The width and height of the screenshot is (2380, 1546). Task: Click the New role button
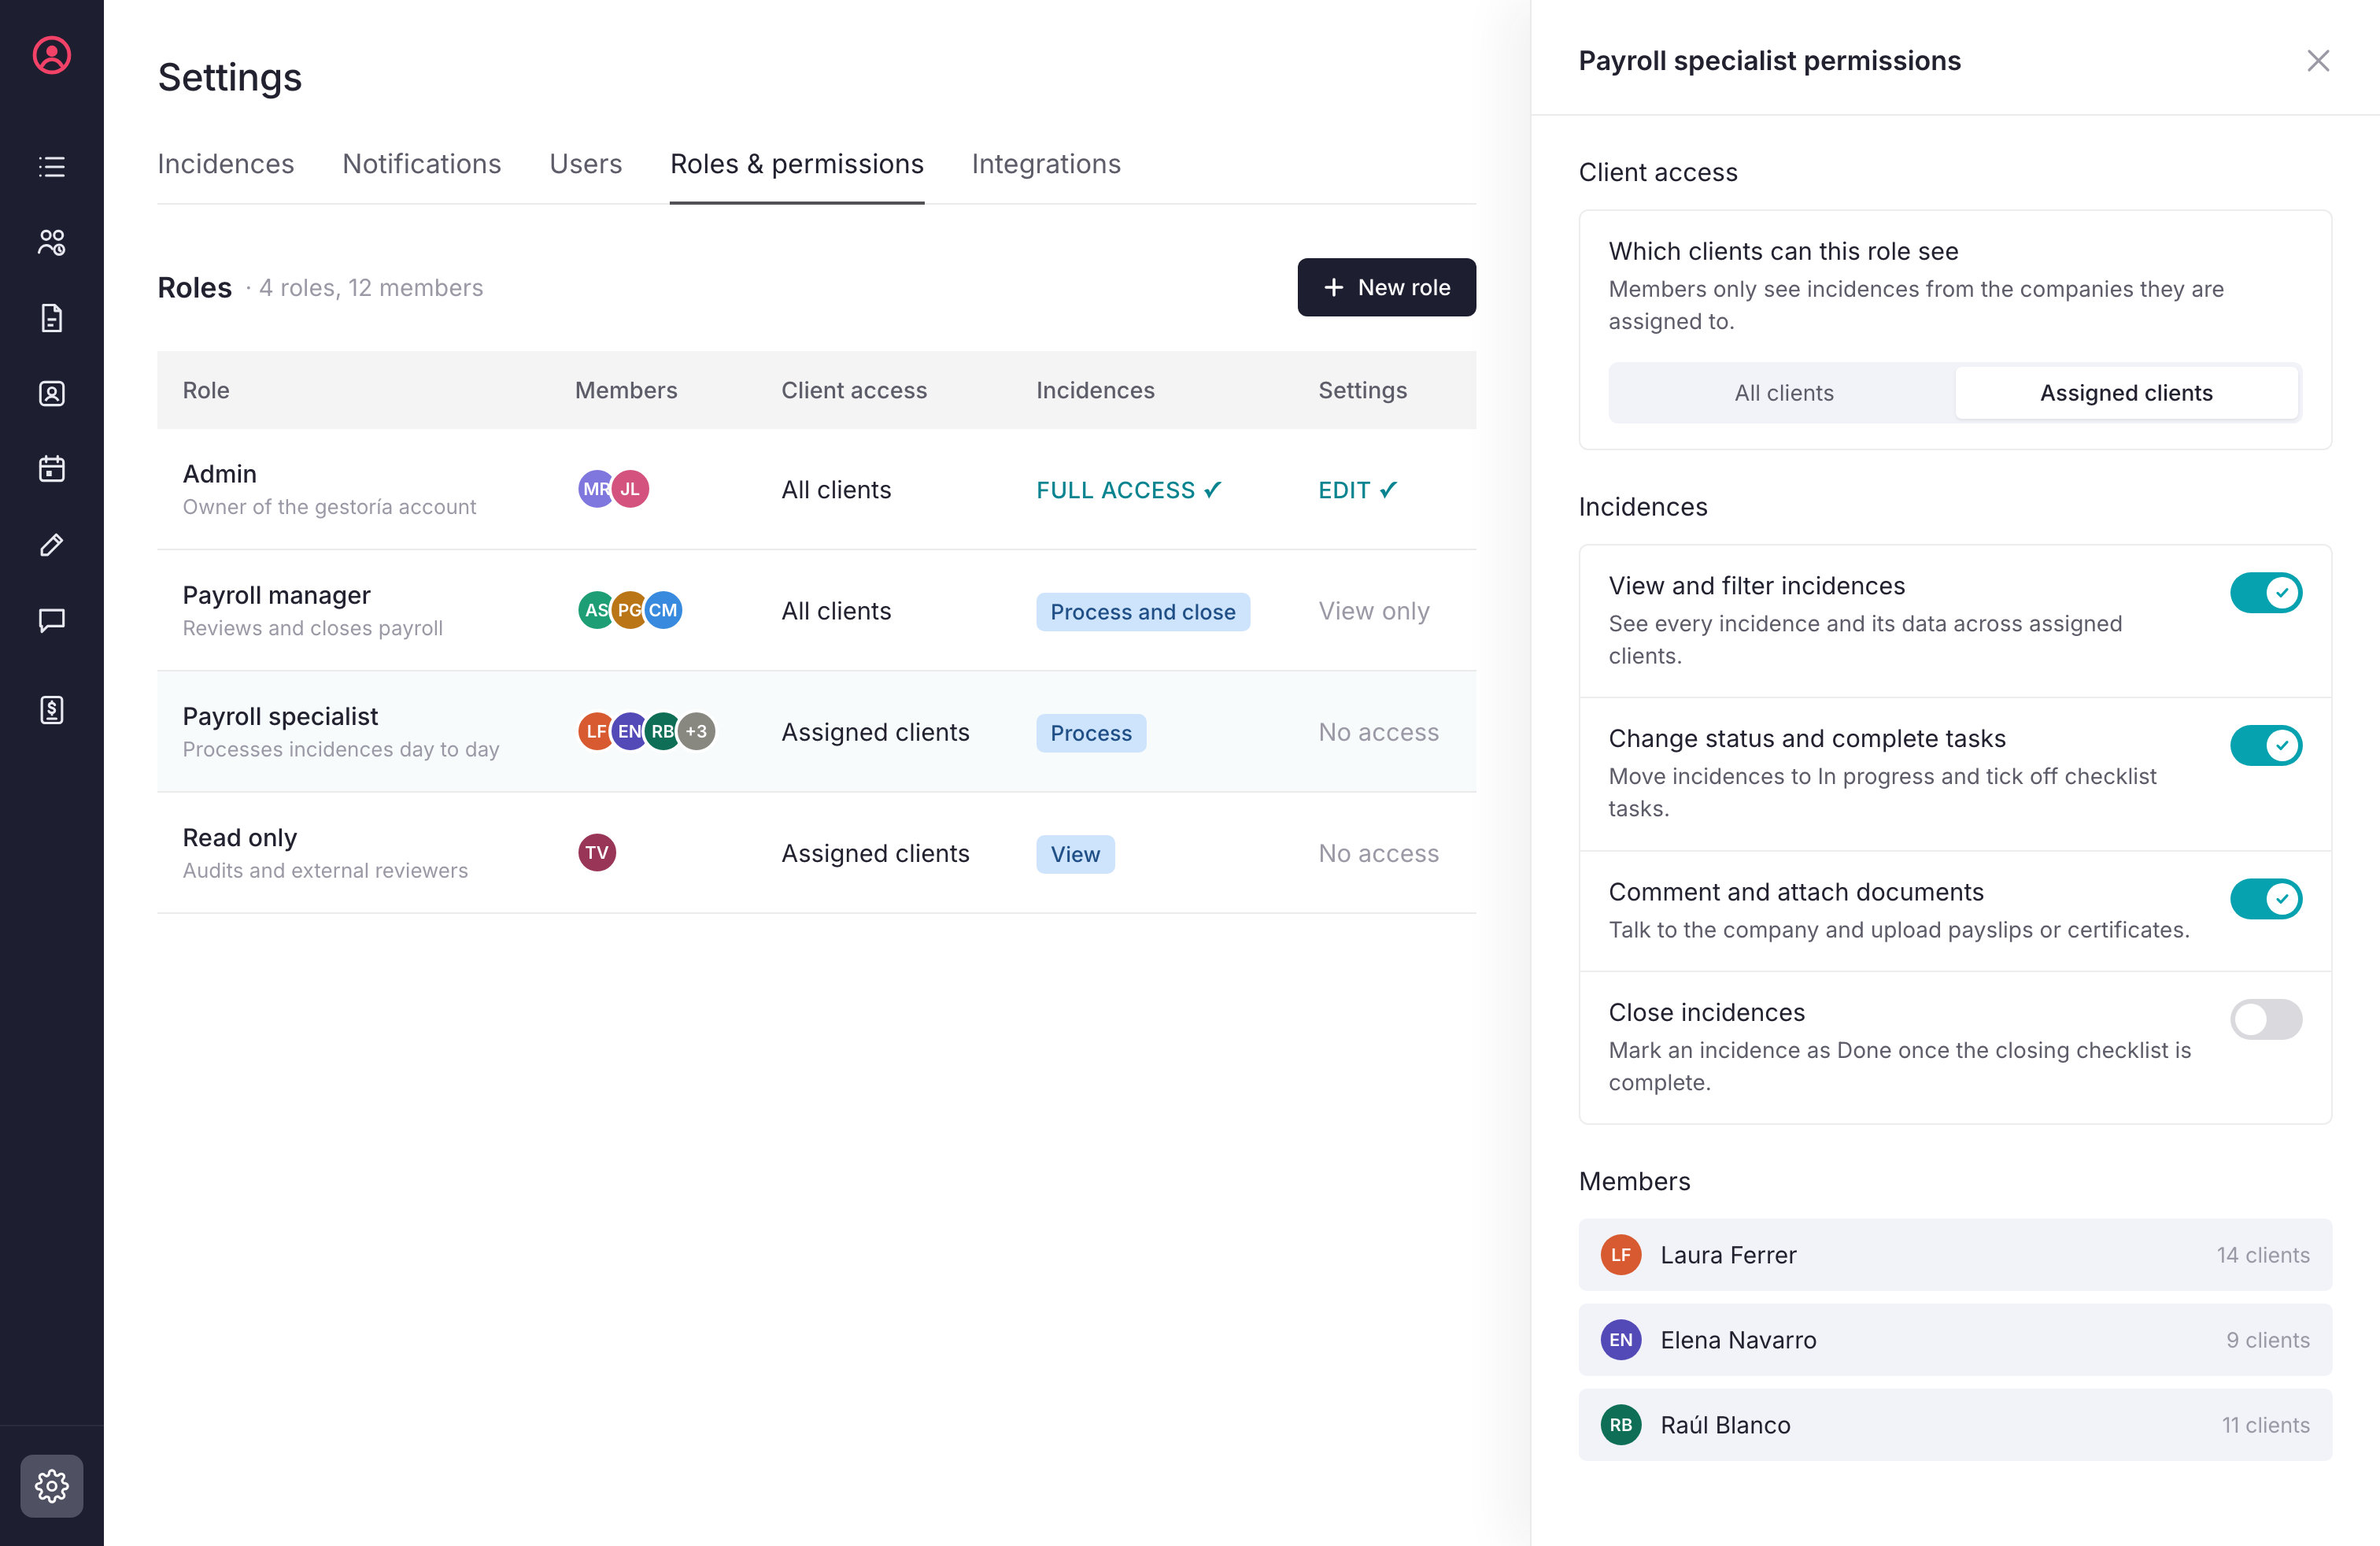1386,288
